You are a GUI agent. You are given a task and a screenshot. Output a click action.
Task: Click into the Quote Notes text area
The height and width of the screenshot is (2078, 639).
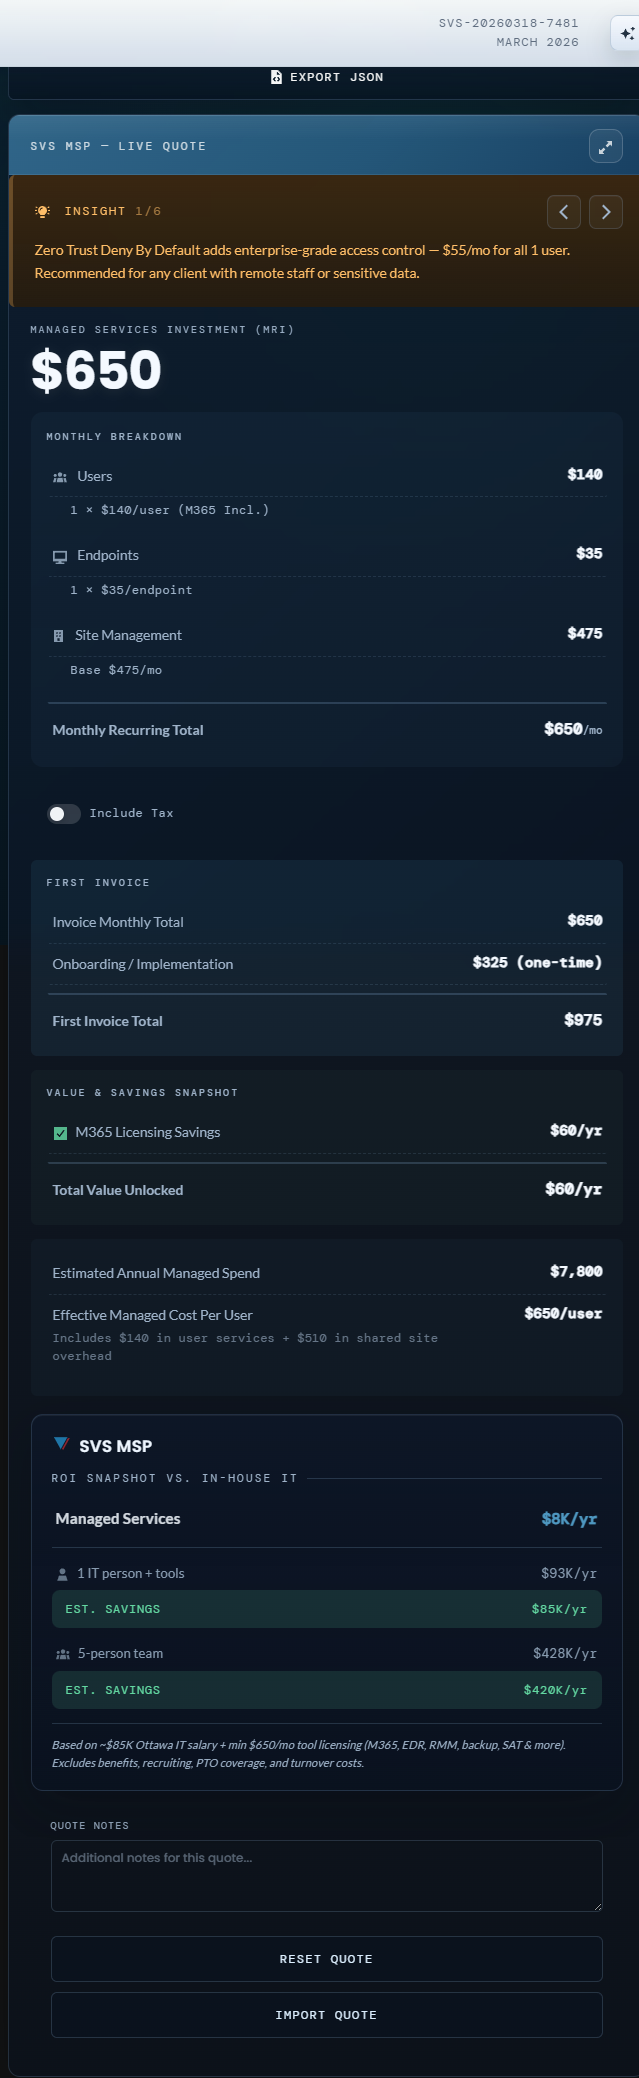tap(326, 1875)
